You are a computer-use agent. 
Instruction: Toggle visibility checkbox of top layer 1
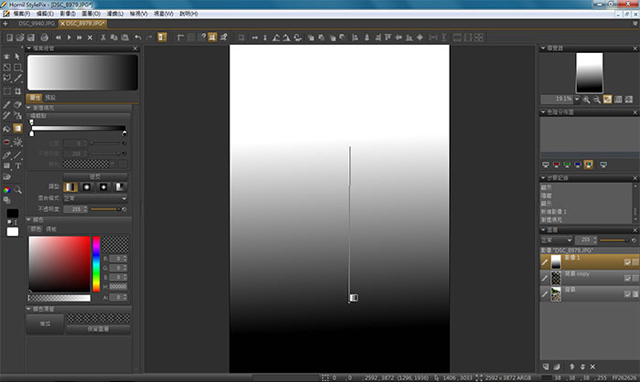(627, 262)
